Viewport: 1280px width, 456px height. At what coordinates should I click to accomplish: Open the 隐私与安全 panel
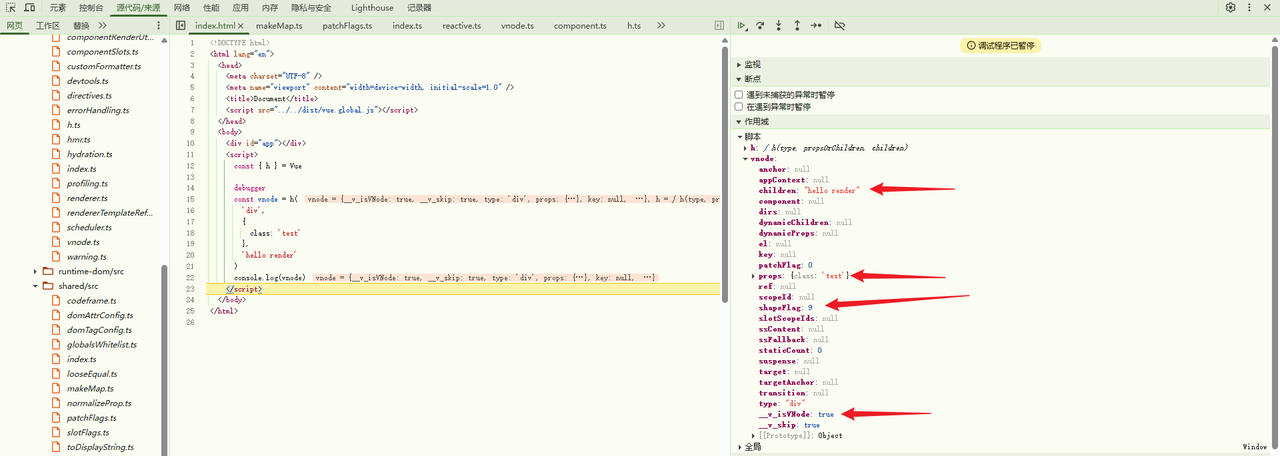310,7
